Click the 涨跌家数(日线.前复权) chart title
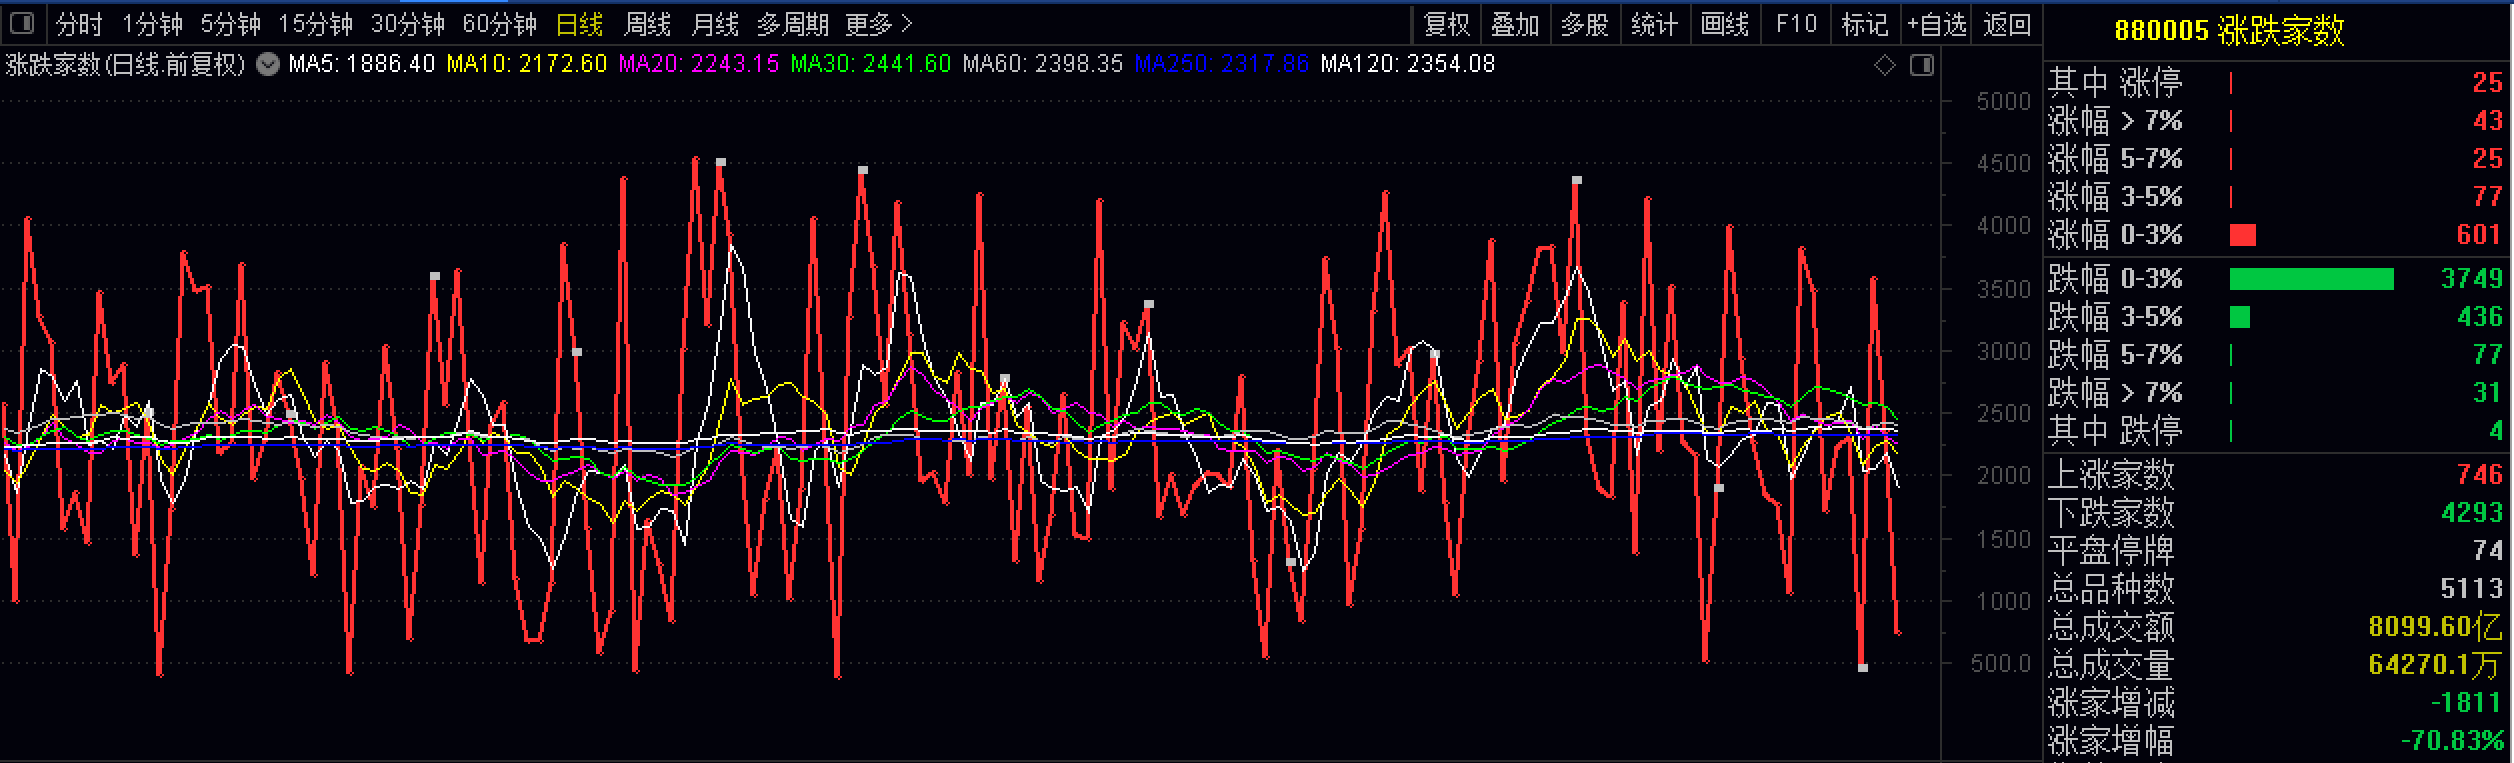 coord(126,65)
